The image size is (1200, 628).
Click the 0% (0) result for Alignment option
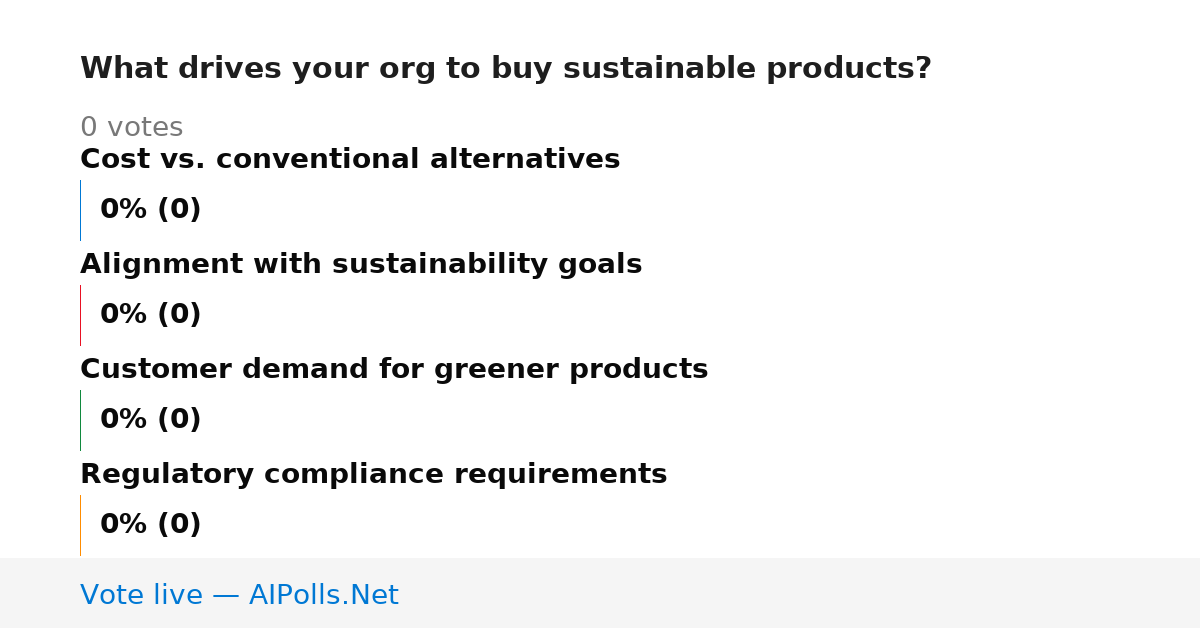click(x=151, y=315)
